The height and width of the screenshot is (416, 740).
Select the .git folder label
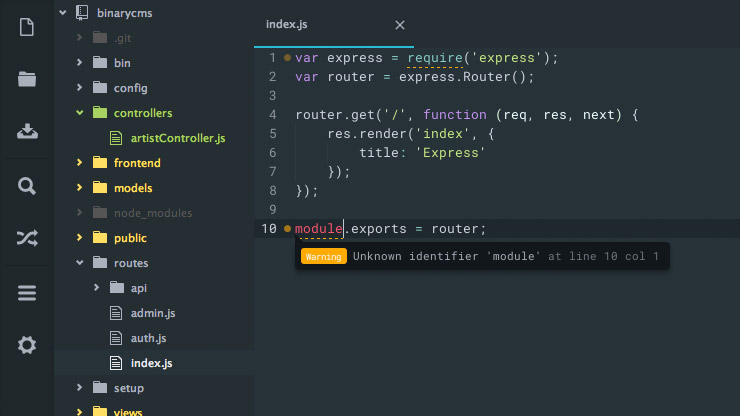pos(122,38)
